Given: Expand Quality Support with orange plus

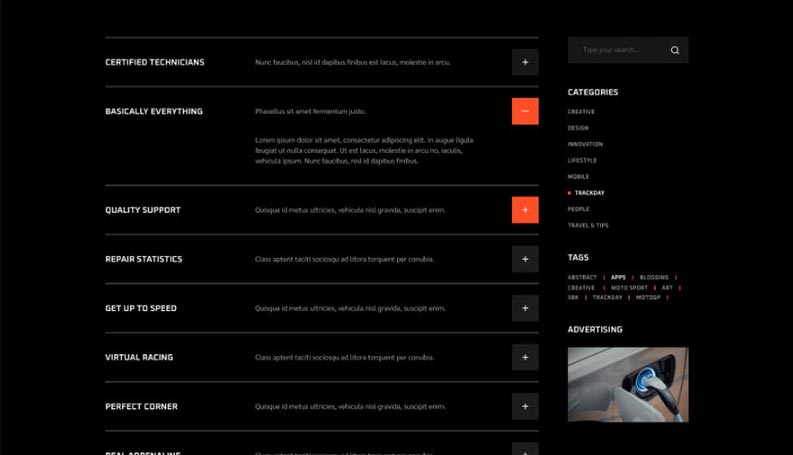Looking at the screenshot, I should click(x=525, y=210).
